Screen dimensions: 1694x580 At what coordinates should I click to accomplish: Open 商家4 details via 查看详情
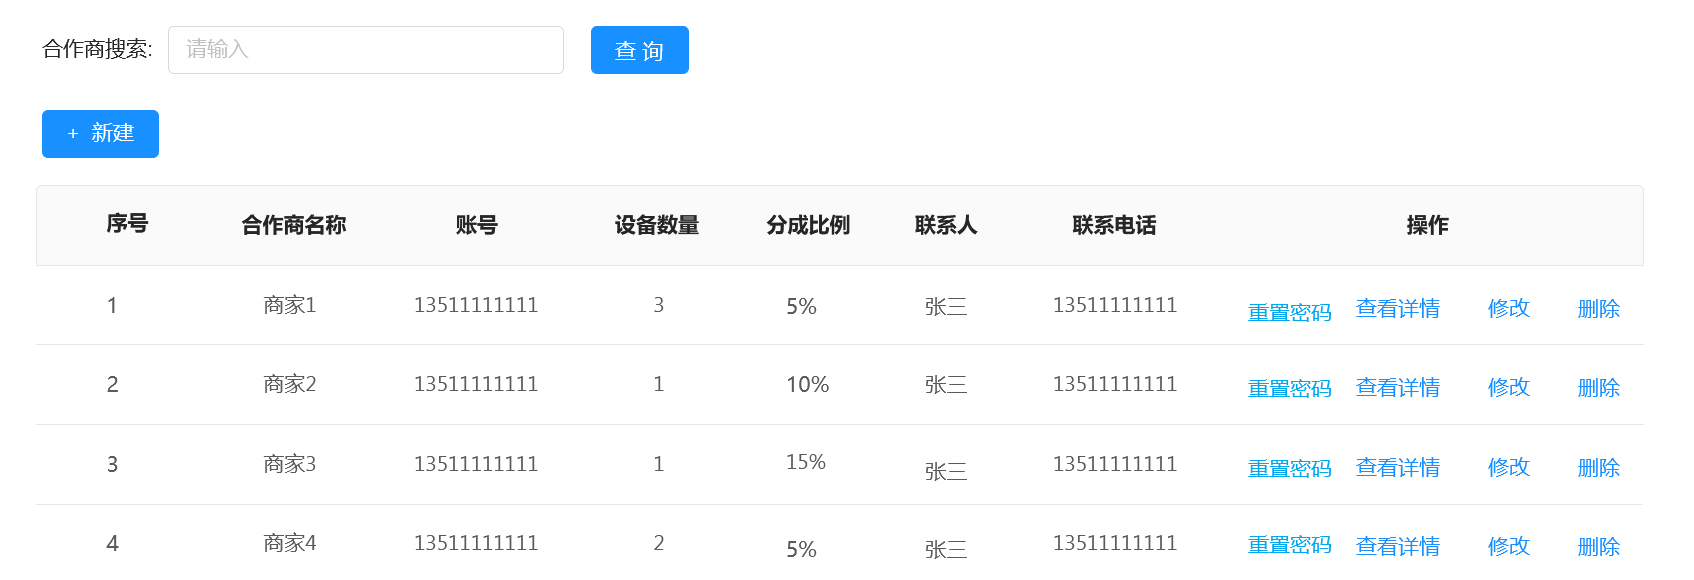[1397, 546]
